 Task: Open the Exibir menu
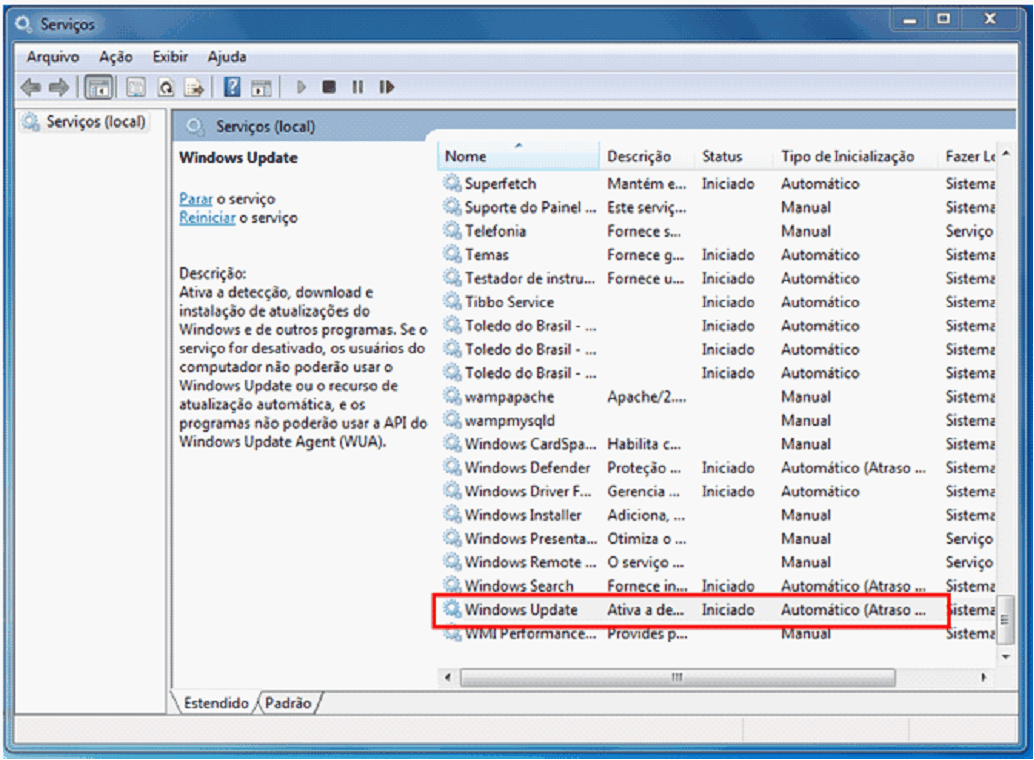pyautogui.click(x=170, y=57)
